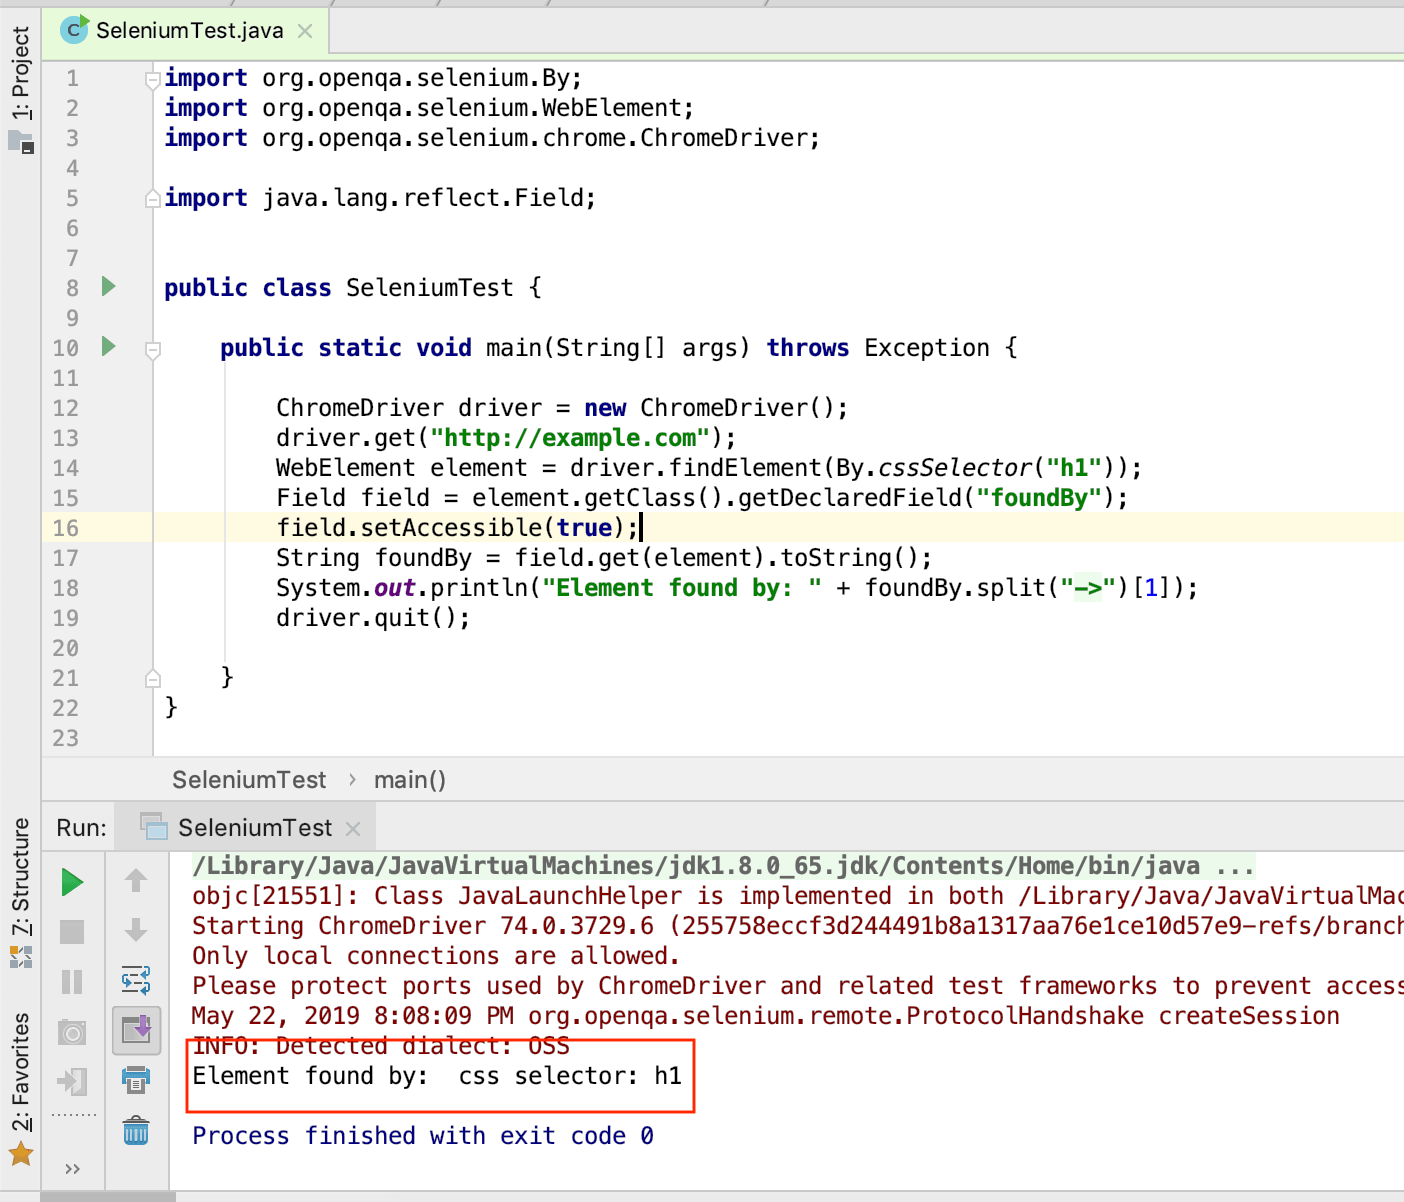The width and height of the screenshot is (1404, 1202).
Task: Click the Print console output icon
Action: point(137,1081)
